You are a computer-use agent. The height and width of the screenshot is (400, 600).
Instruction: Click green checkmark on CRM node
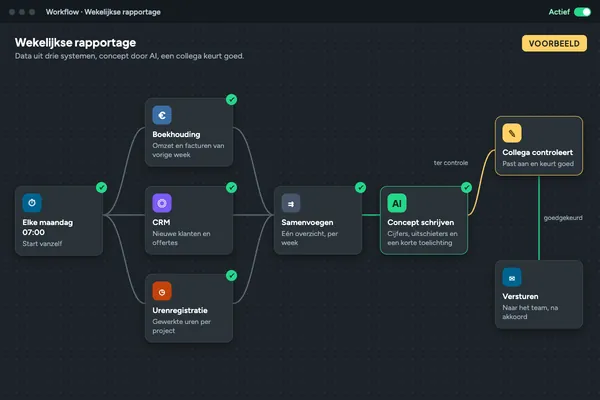pyautogui.click(x=232, y=188)
